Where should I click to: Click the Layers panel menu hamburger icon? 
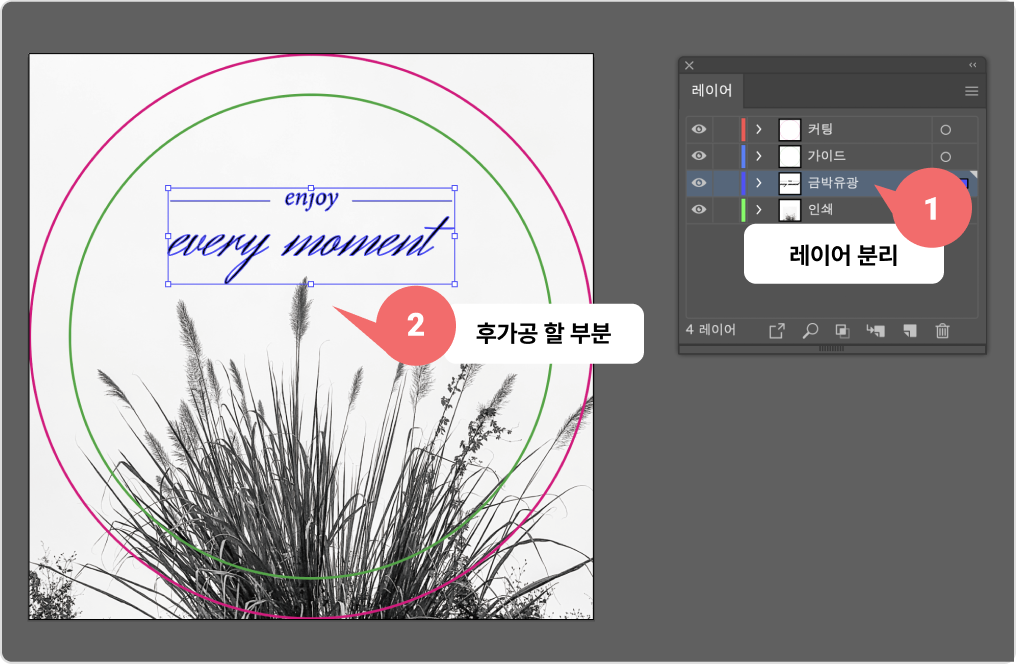[971, 91]
